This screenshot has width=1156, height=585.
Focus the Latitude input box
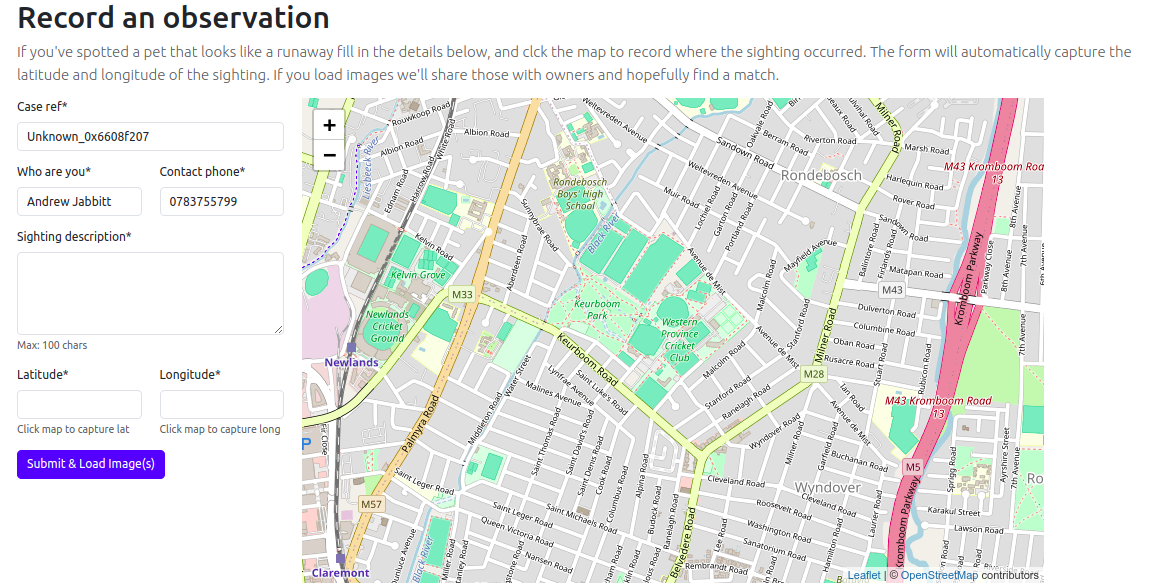tap(79, 405)
